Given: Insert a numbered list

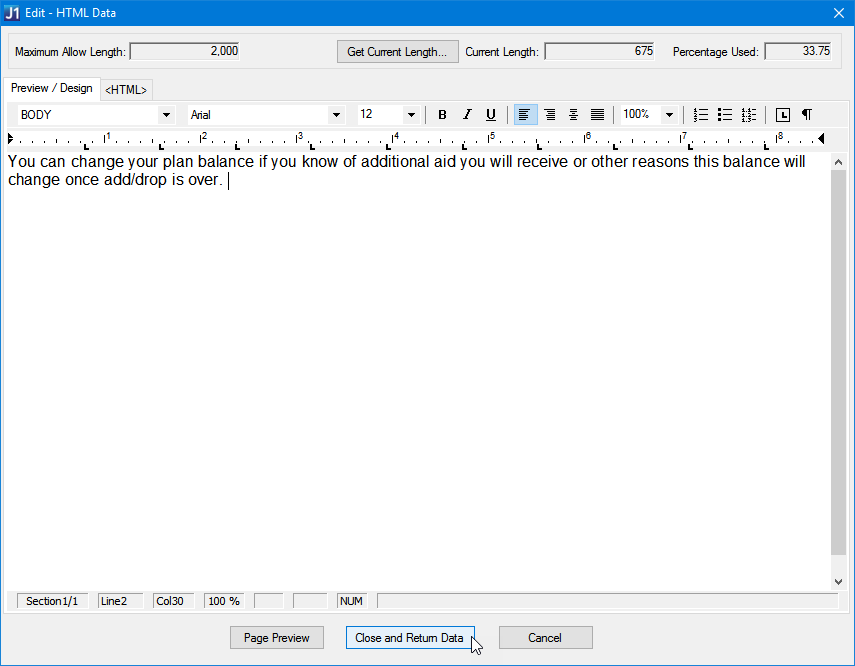Looking at the screenshot, I should (x=701, y=115).
